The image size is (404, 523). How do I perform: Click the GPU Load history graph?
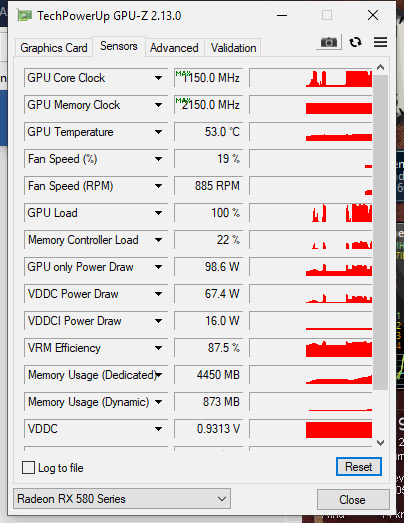311,213
